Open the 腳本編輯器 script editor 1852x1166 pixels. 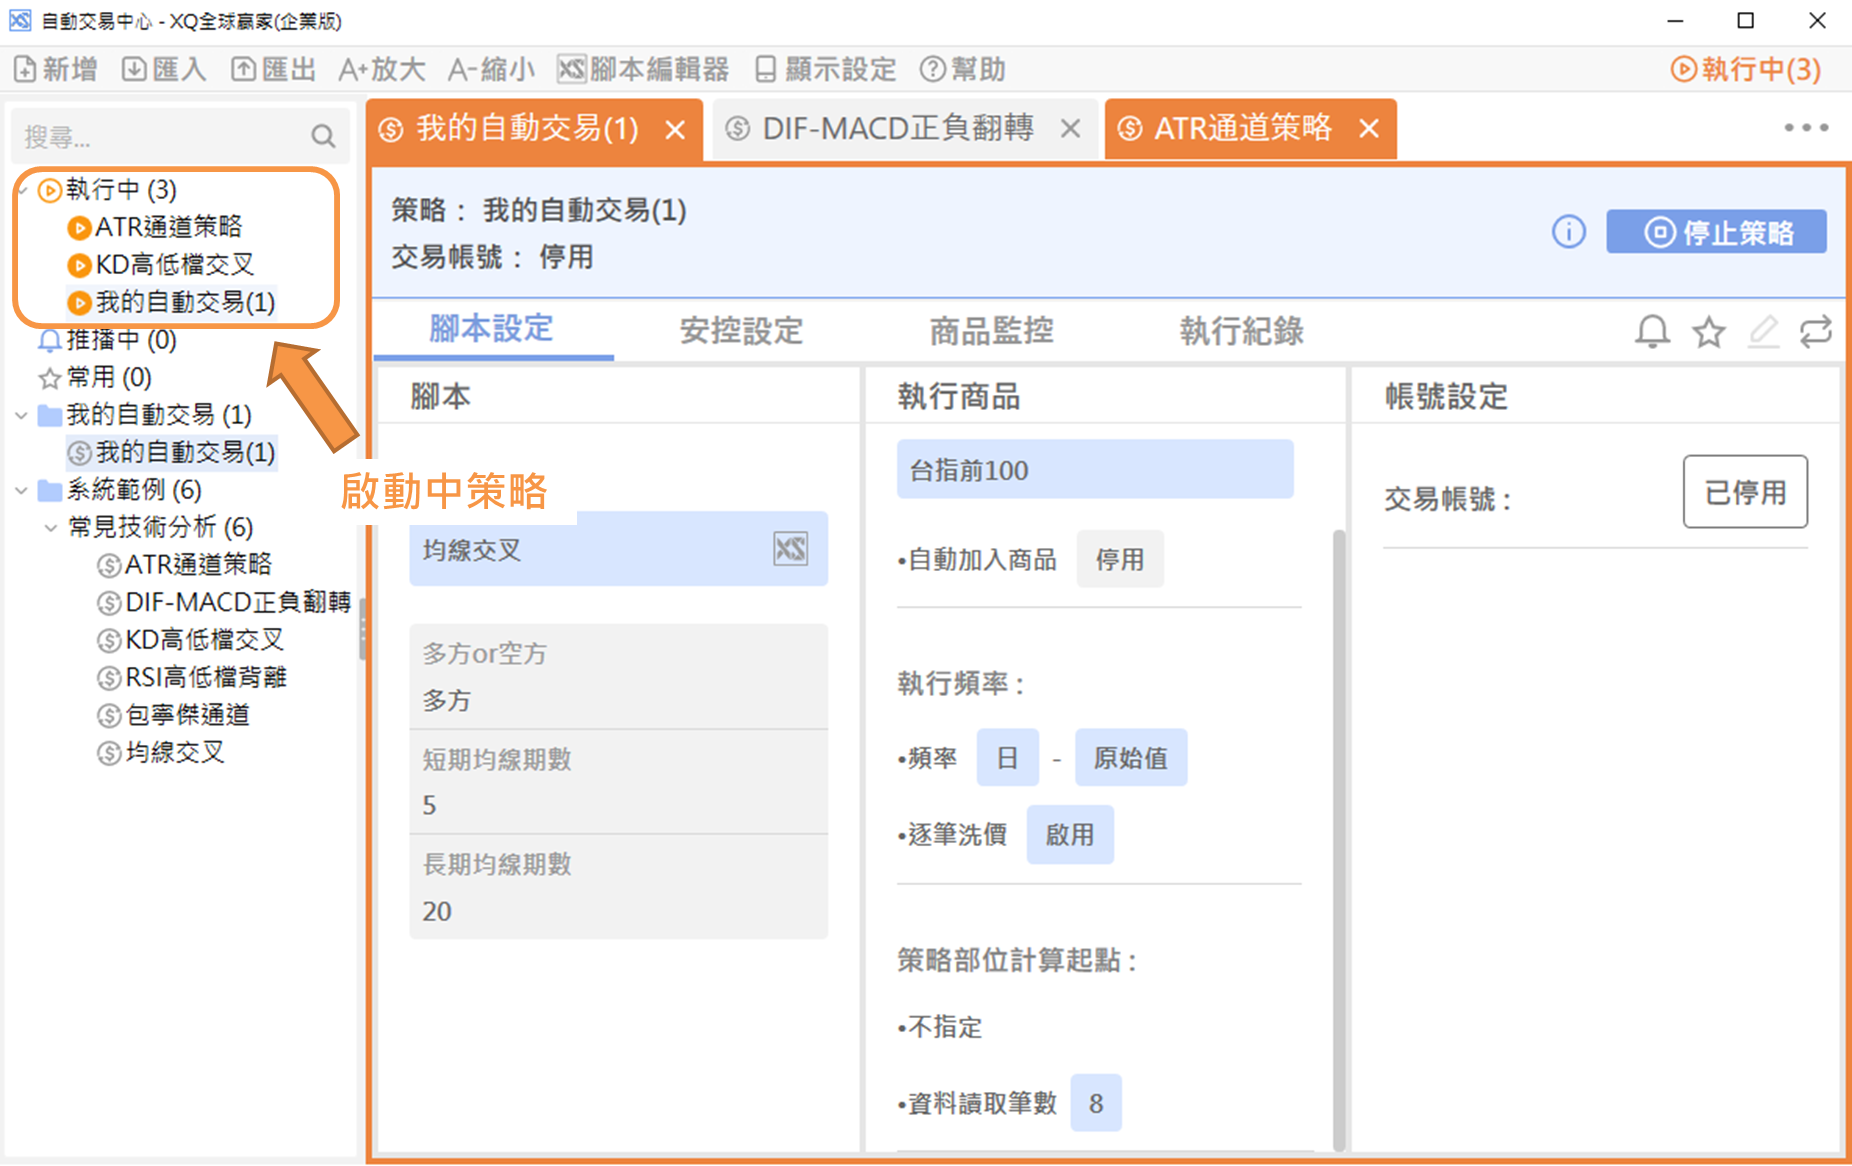point(643,69)
